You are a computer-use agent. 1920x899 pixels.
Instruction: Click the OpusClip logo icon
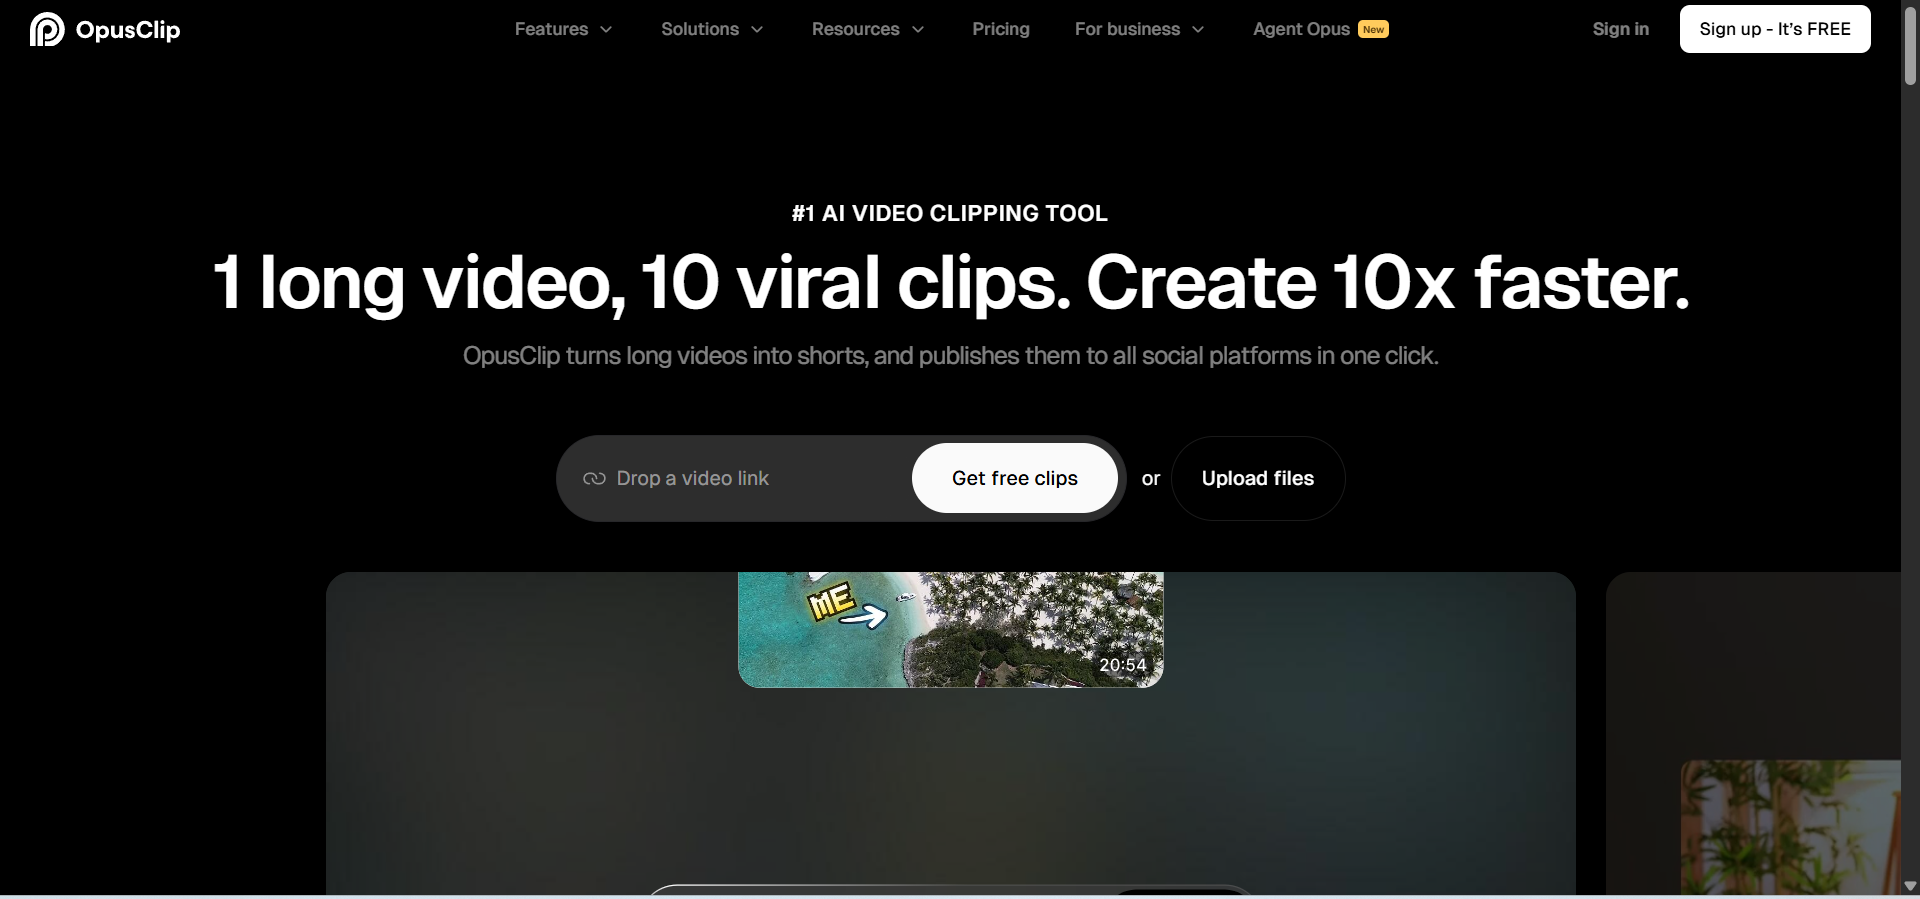(46, 30)
